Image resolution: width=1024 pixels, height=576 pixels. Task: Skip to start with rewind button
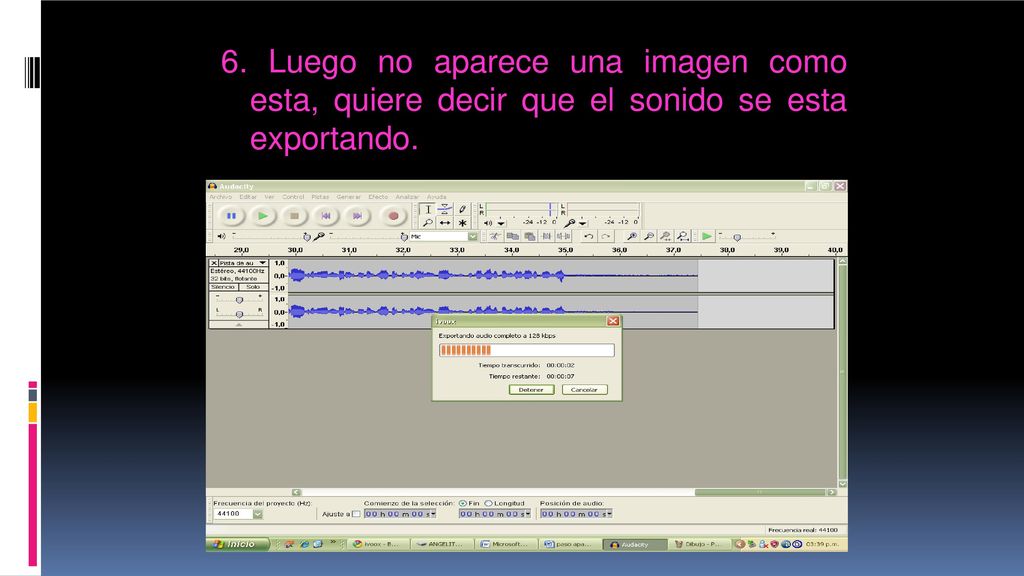(x=326, y=216)
